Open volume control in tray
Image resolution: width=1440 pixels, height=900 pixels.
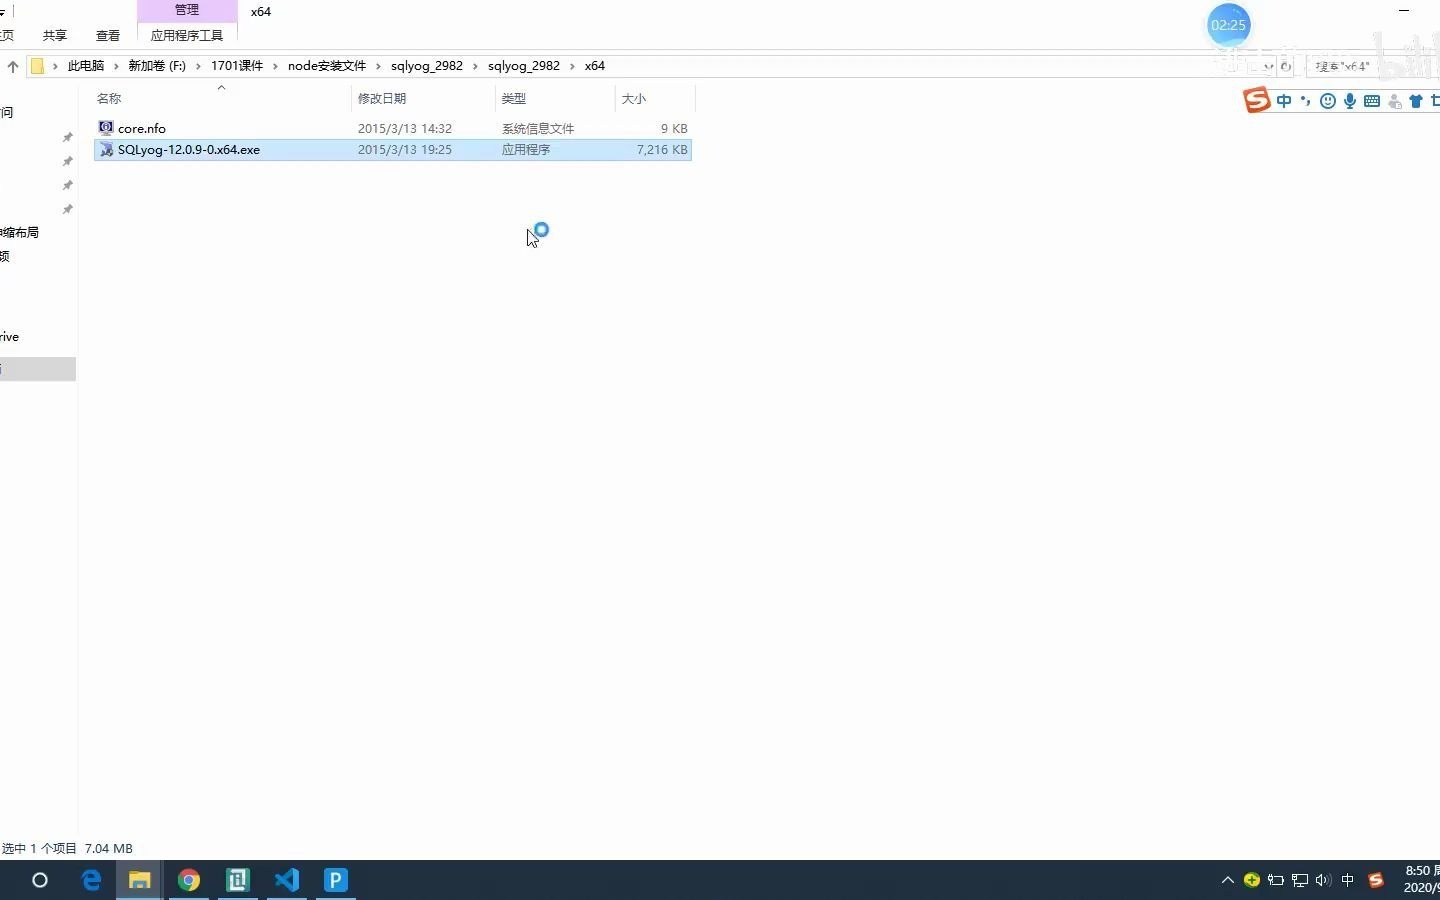pos(1323,880)
